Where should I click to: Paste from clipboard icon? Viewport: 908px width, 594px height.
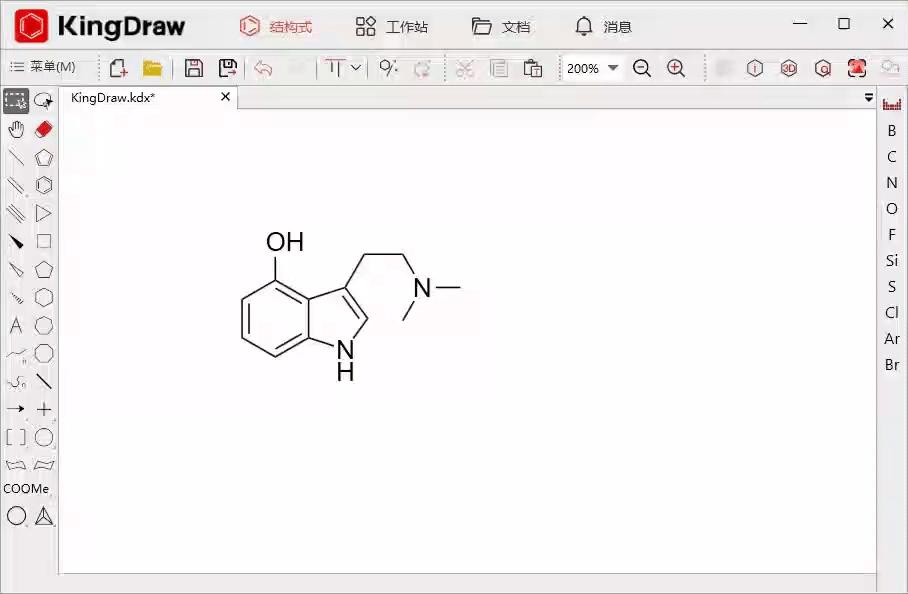(533, 68)
